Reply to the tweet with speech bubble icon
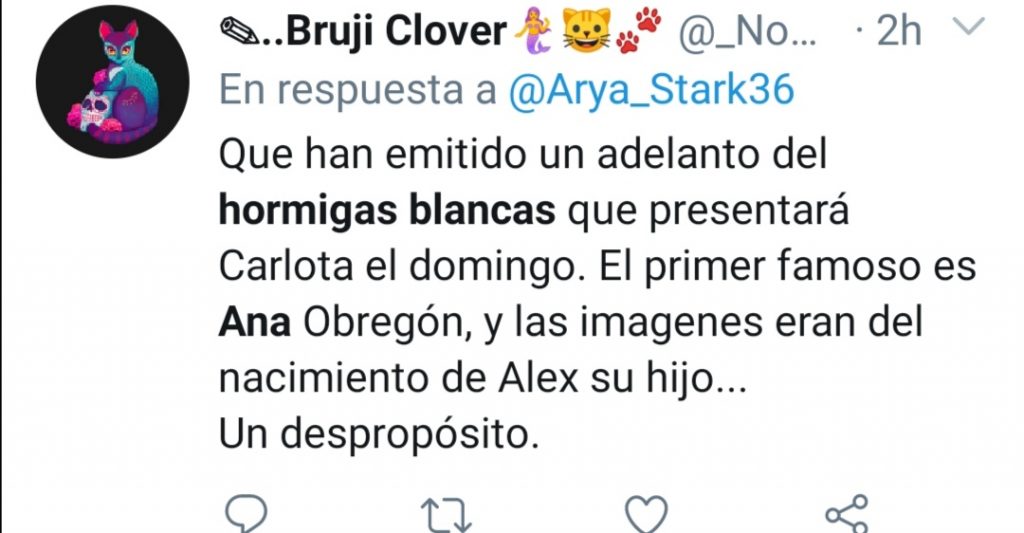Viewport: 1024px width, 533px height. point(246,515)
